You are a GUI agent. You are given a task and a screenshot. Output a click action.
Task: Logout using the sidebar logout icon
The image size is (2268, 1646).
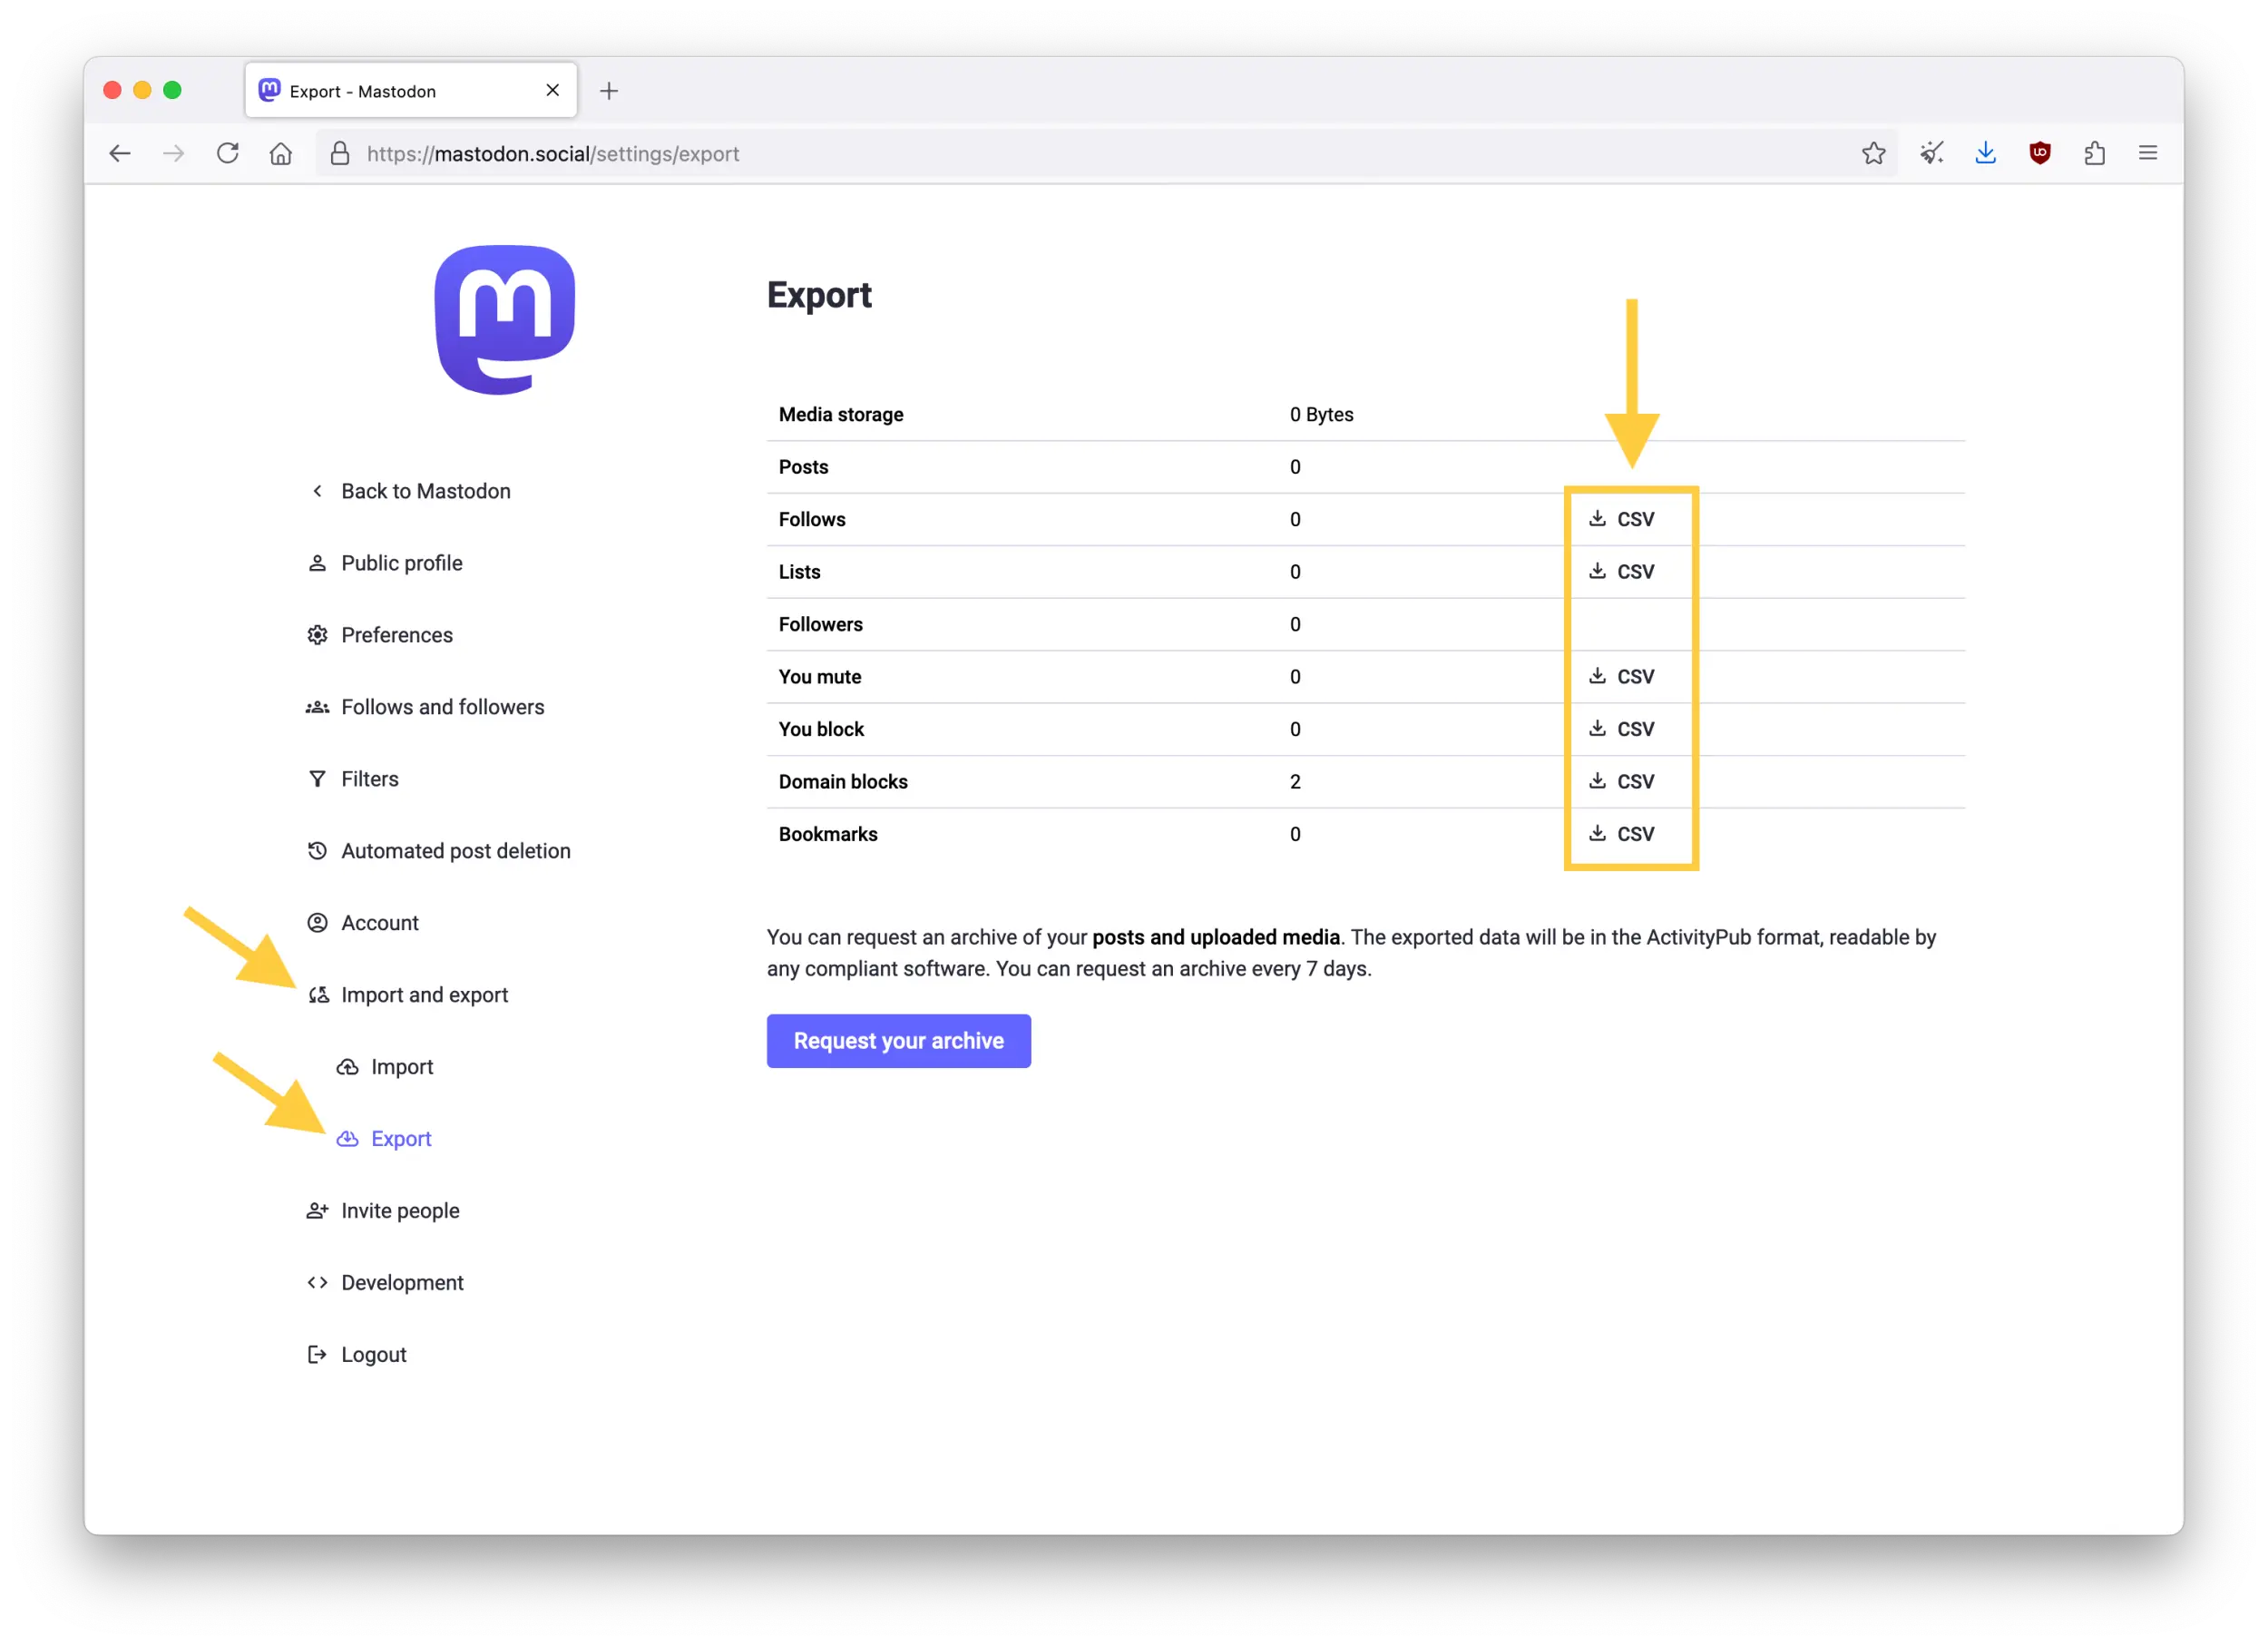click(373, 1354)
